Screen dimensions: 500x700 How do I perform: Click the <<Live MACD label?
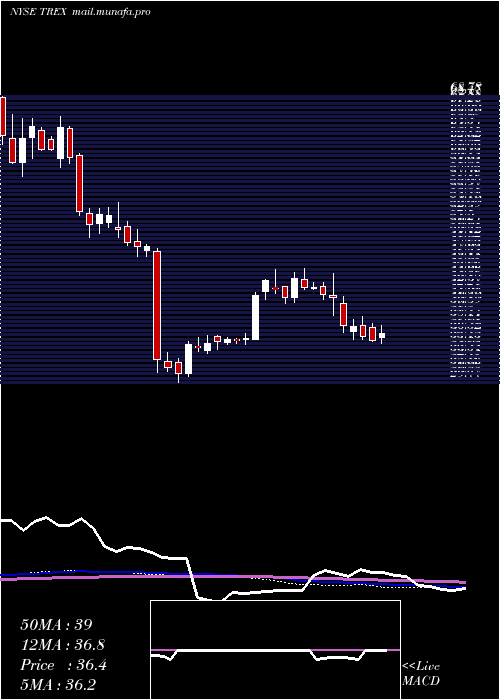click(421, 673)
